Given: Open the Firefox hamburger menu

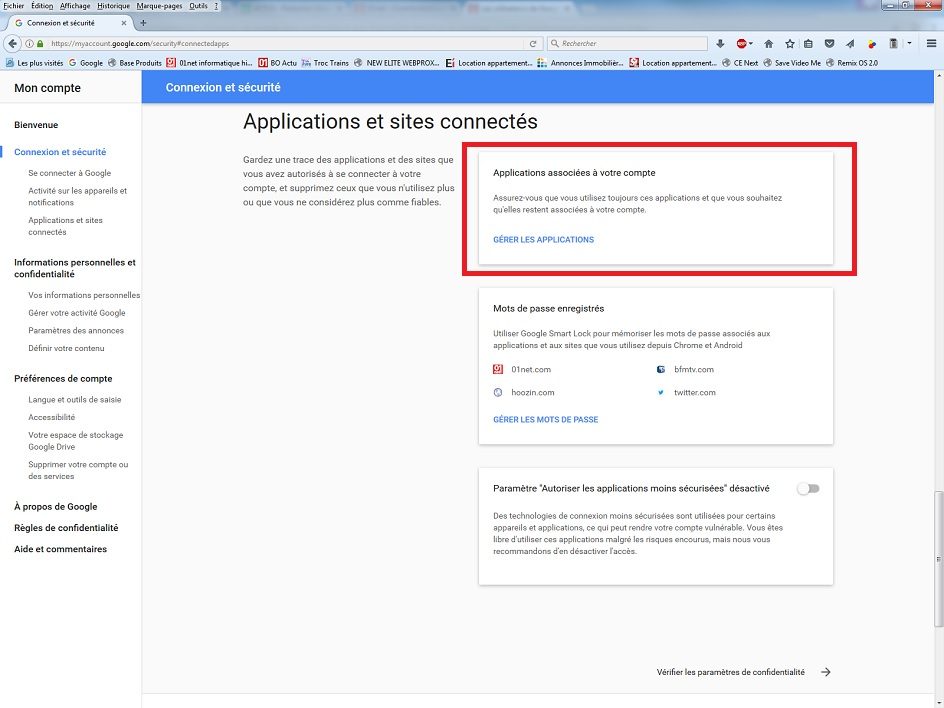Looking at the screenshot, I should point(931,44).
